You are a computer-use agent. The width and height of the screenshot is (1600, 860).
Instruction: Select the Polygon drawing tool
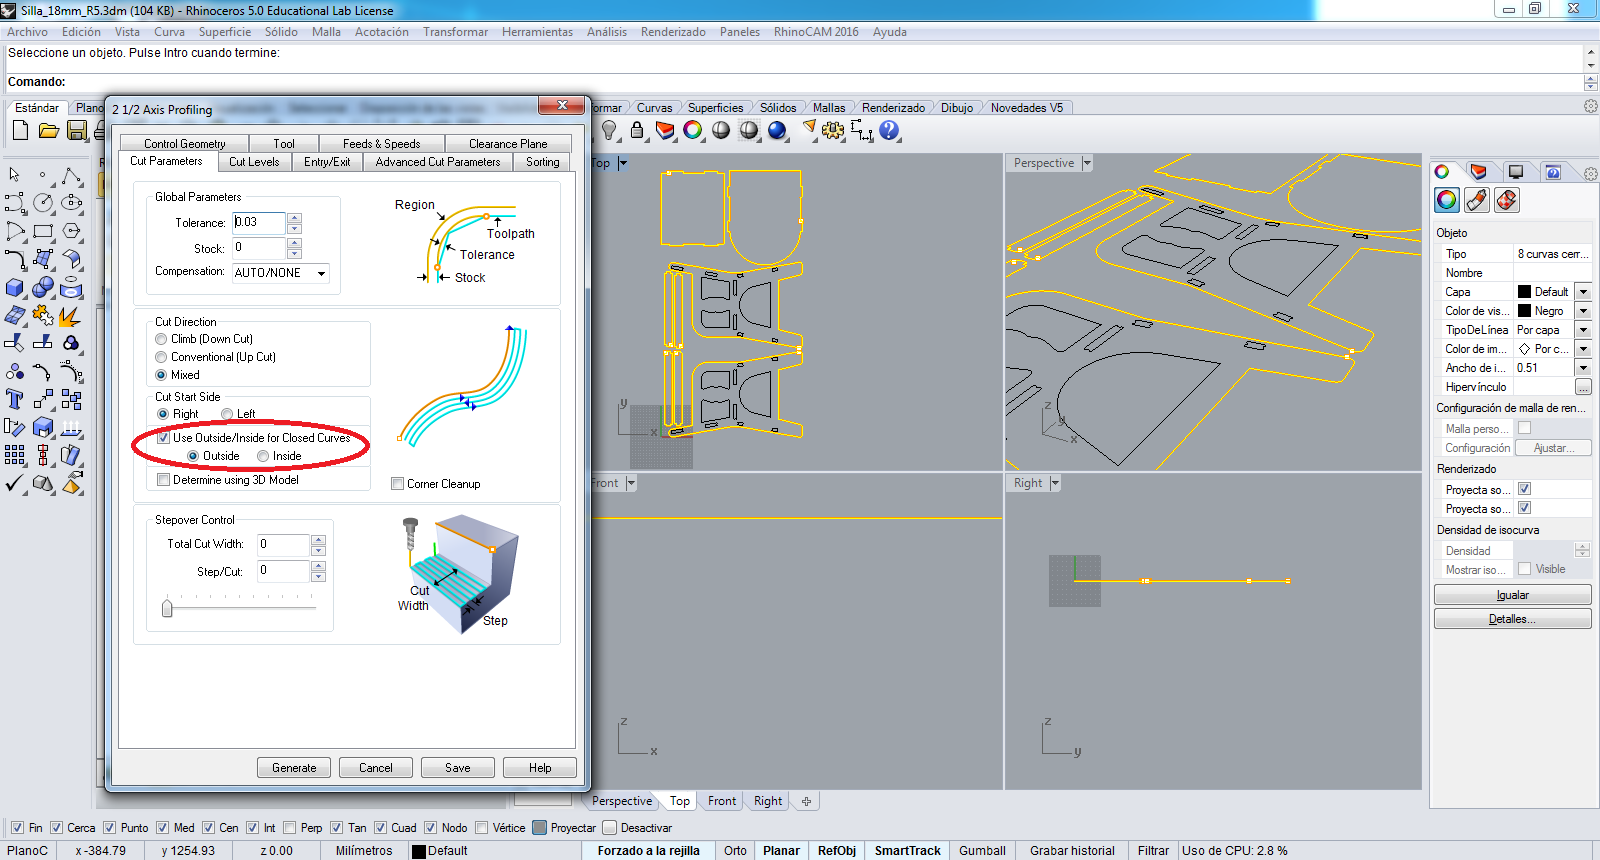pyautogui.click(x=71, y=231)
